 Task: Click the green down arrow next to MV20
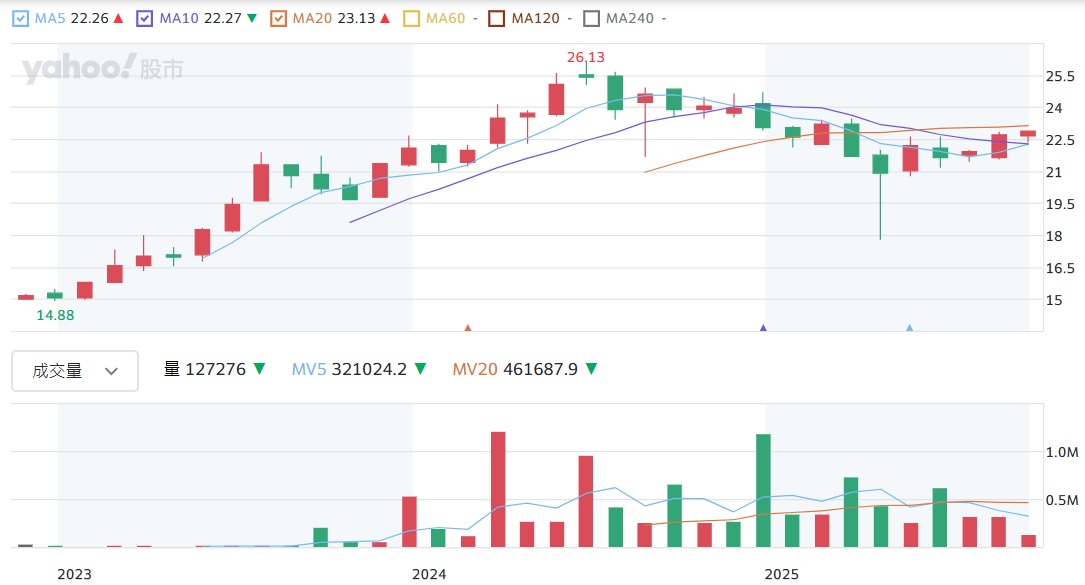click(591, 369)
